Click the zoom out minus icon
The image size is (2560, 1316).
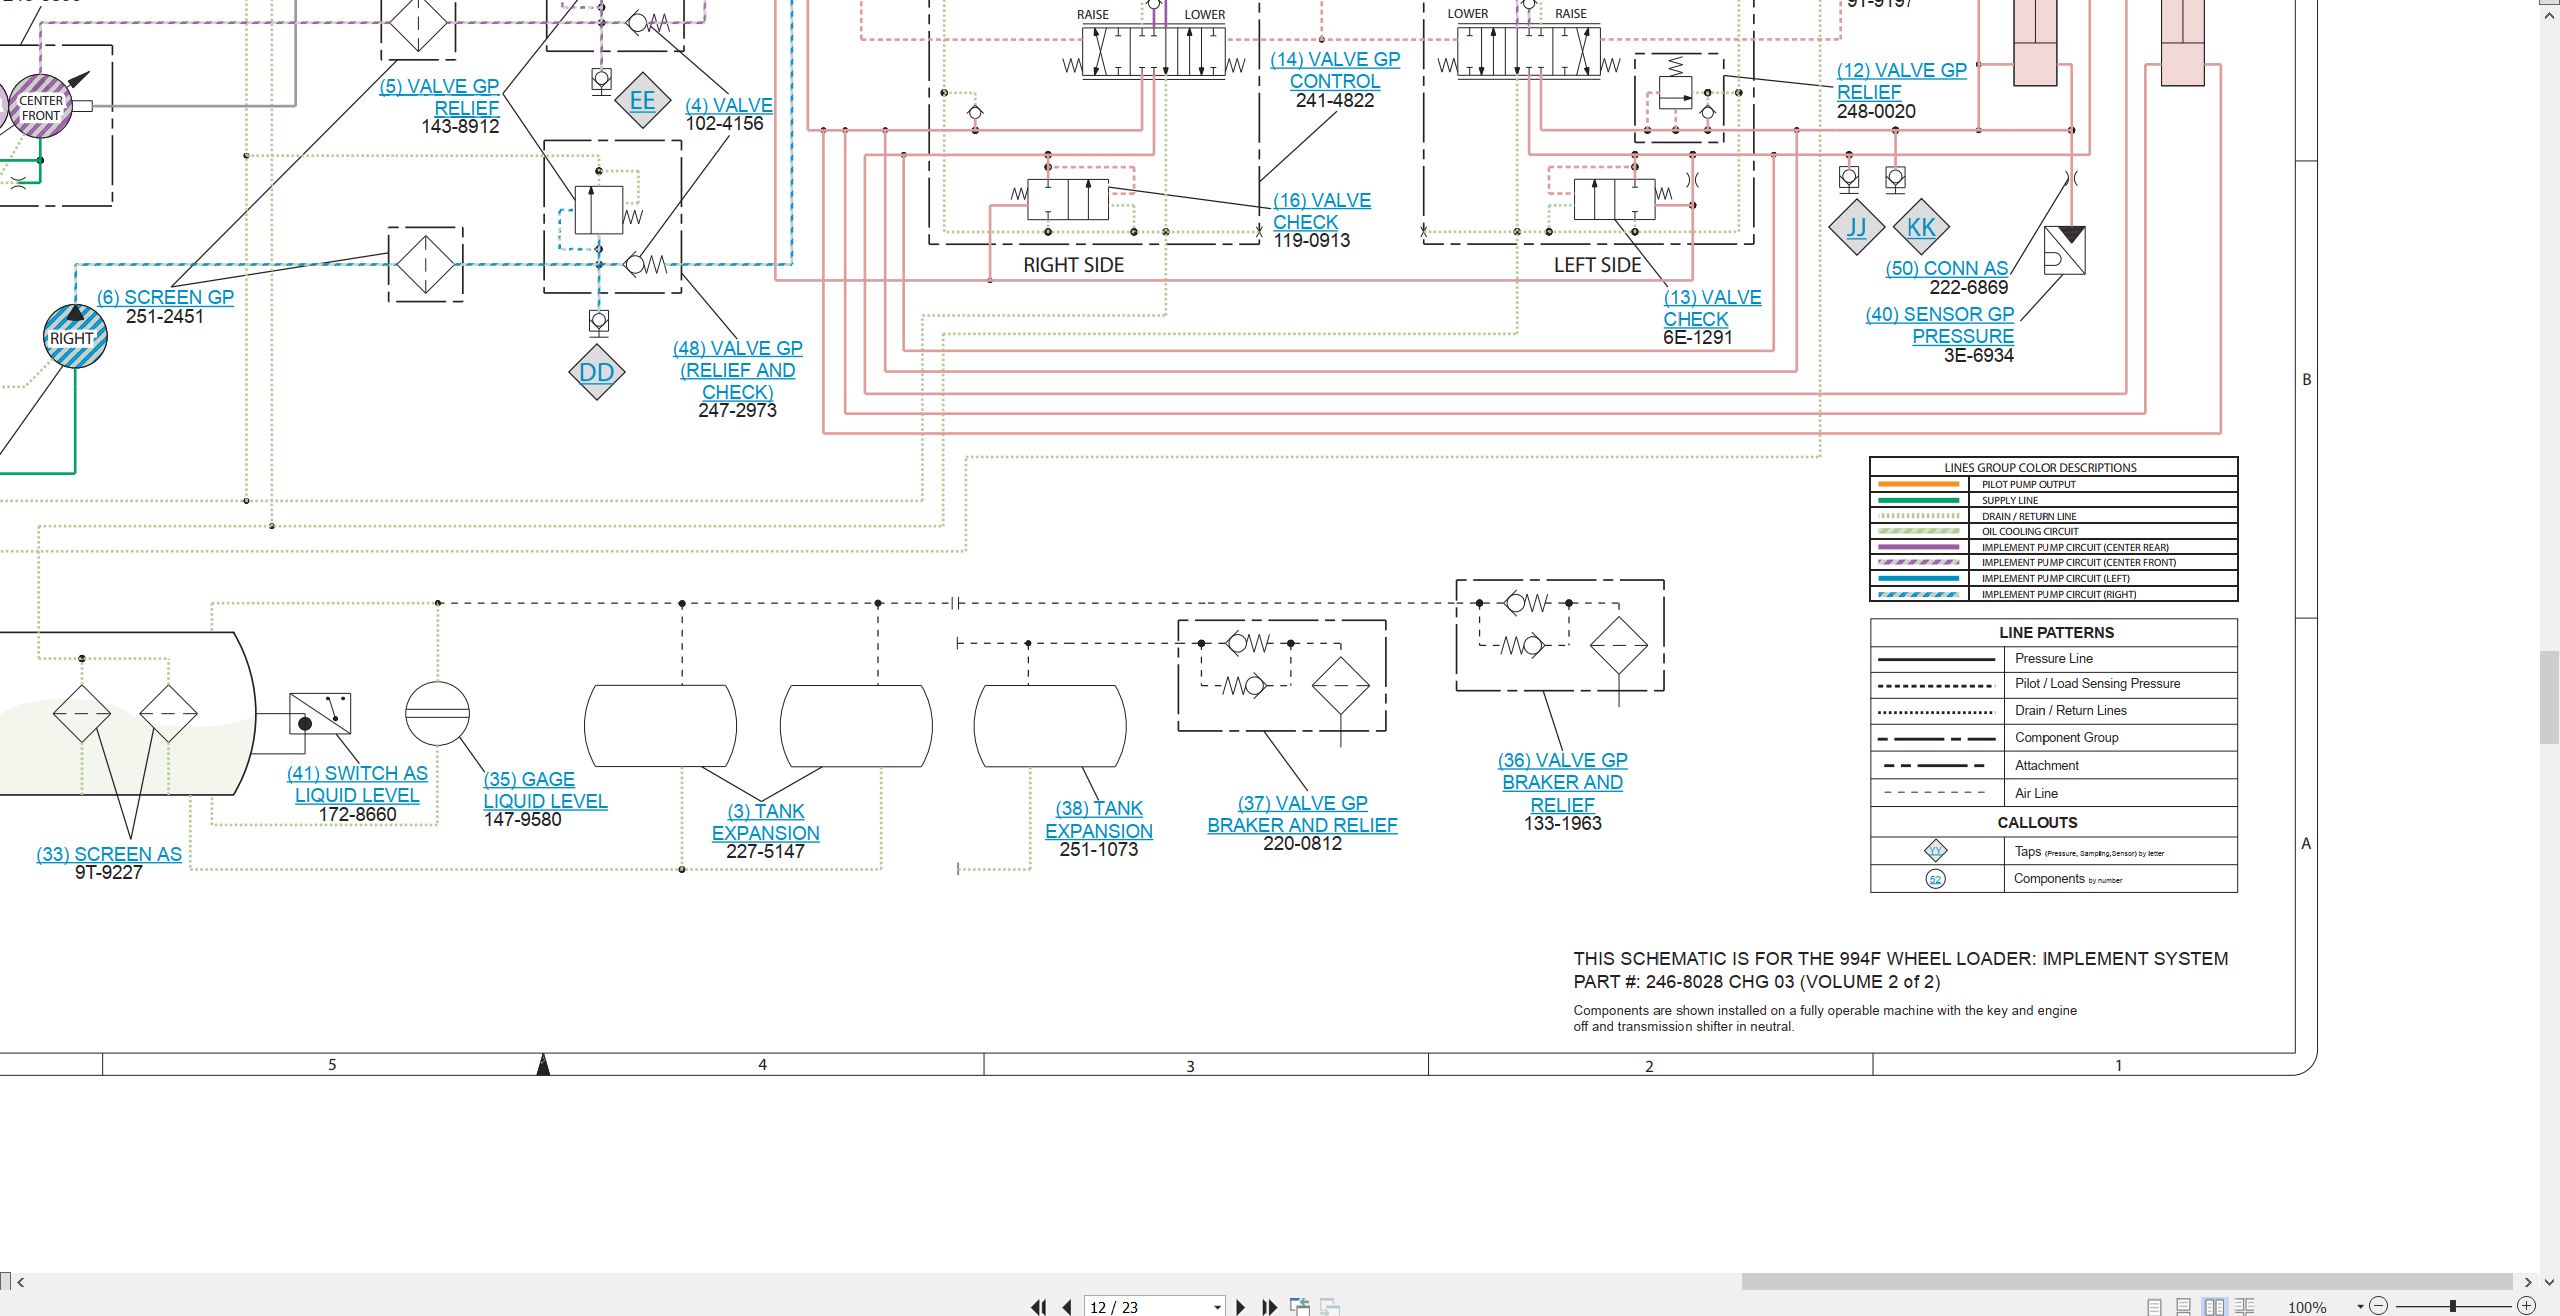[2379, 1306]
